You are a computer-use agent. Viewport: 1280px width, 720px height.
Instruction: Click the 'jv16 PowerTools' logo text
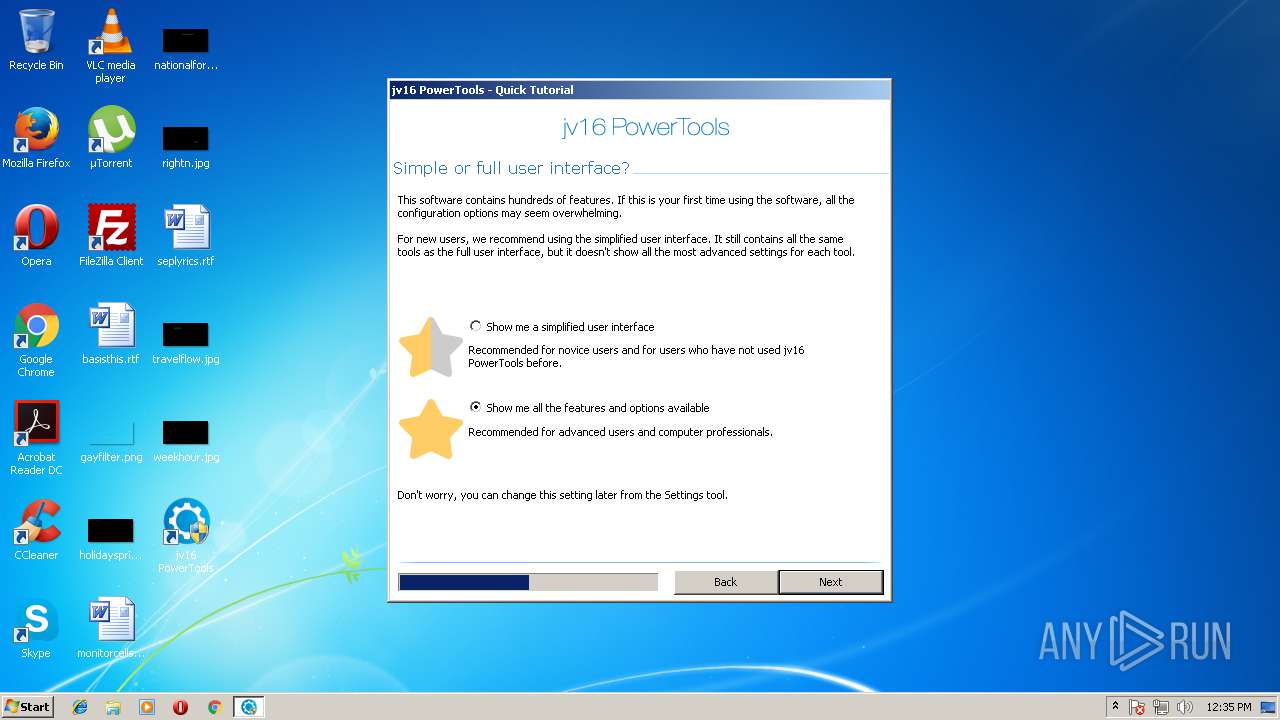click(646, 127)
